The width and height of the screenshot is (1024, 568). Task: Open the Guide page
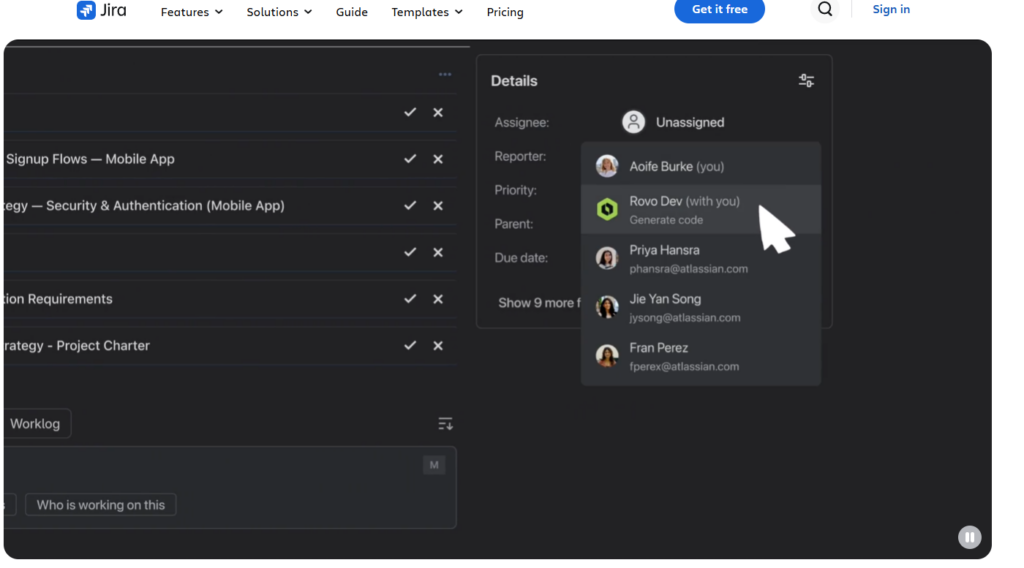click(x=351, y=12)
